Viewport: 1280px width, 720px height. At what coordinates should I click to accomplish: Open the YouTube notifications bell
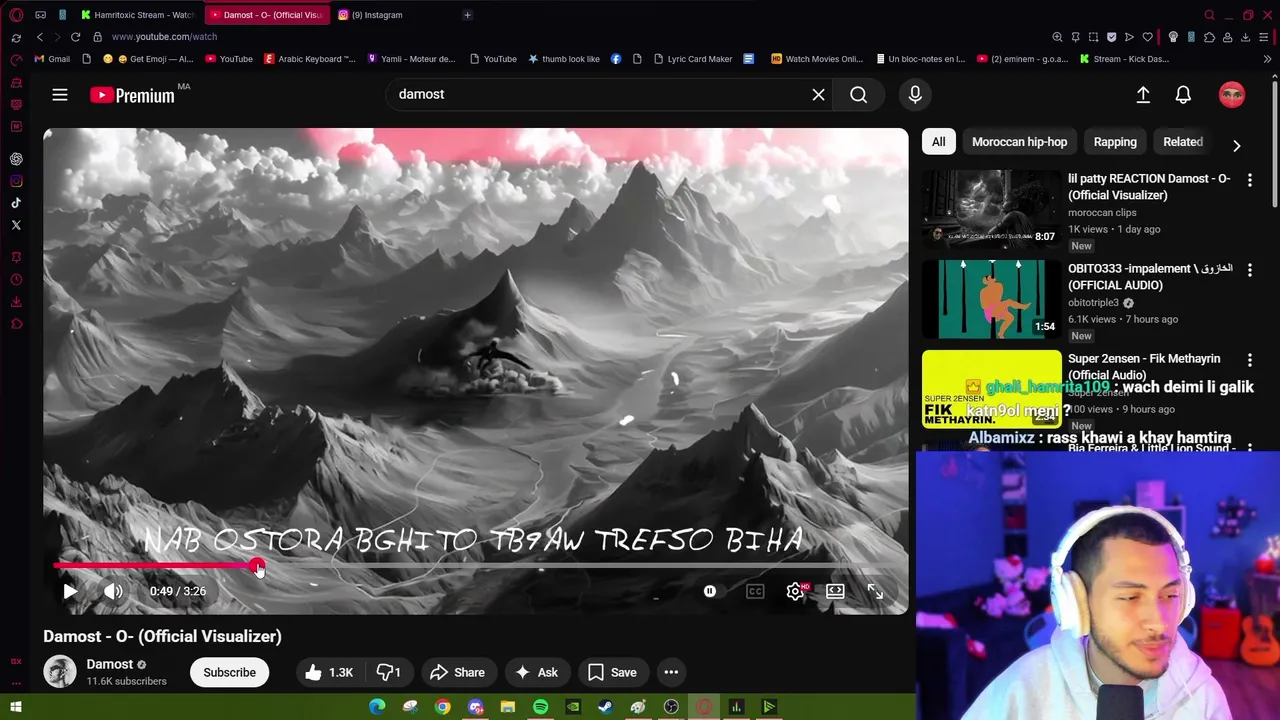coord(1183,94)
